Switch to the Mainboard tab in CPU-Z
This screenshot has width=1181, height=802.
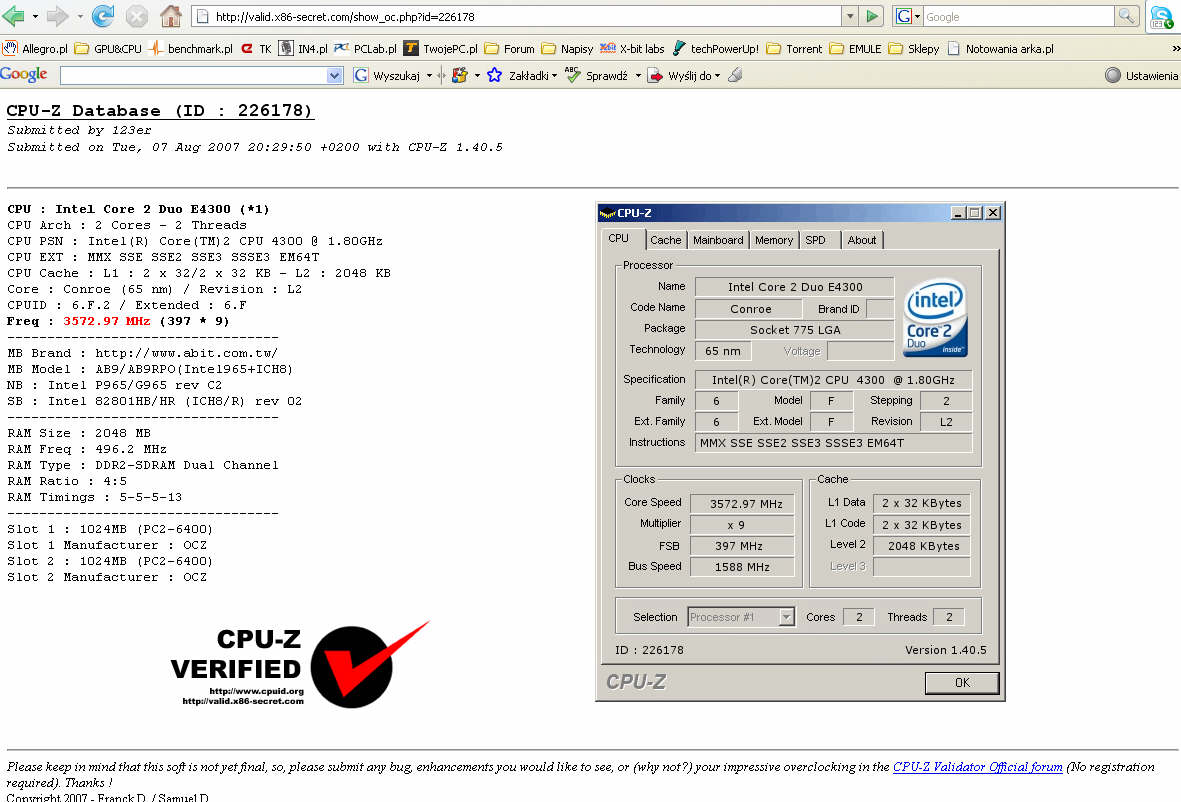pos(718,240)
